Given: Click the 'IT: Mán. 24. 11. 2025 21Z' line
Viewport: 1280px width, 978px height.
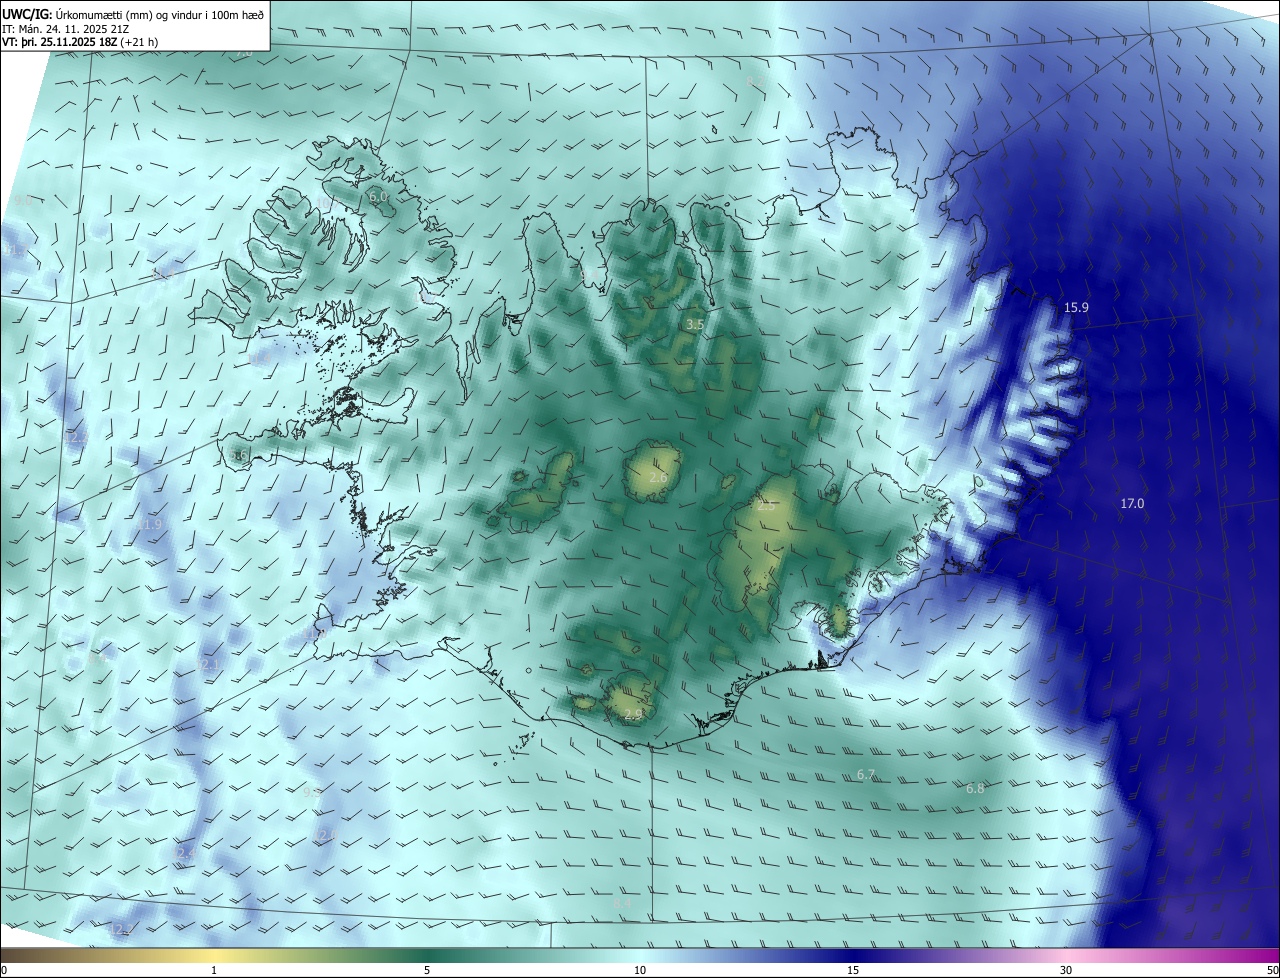Looking at the screenshot, I should [68, 29].
